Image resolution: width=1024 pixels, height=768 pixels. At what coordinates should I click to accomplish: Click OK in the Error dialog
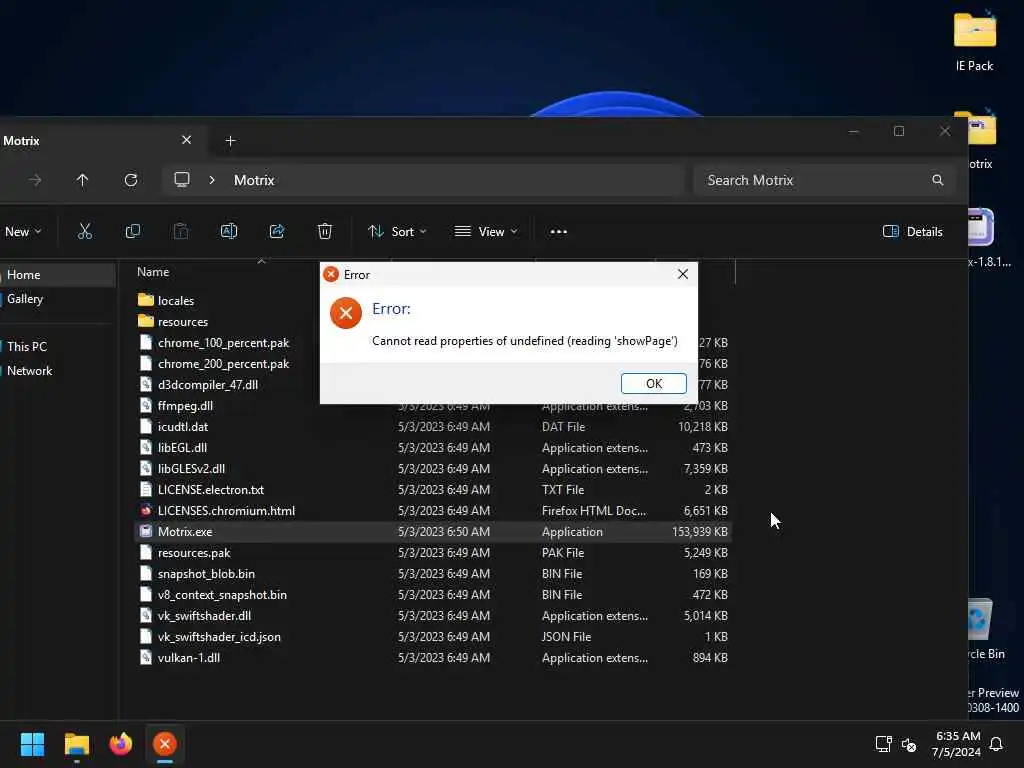click(653, 383)
